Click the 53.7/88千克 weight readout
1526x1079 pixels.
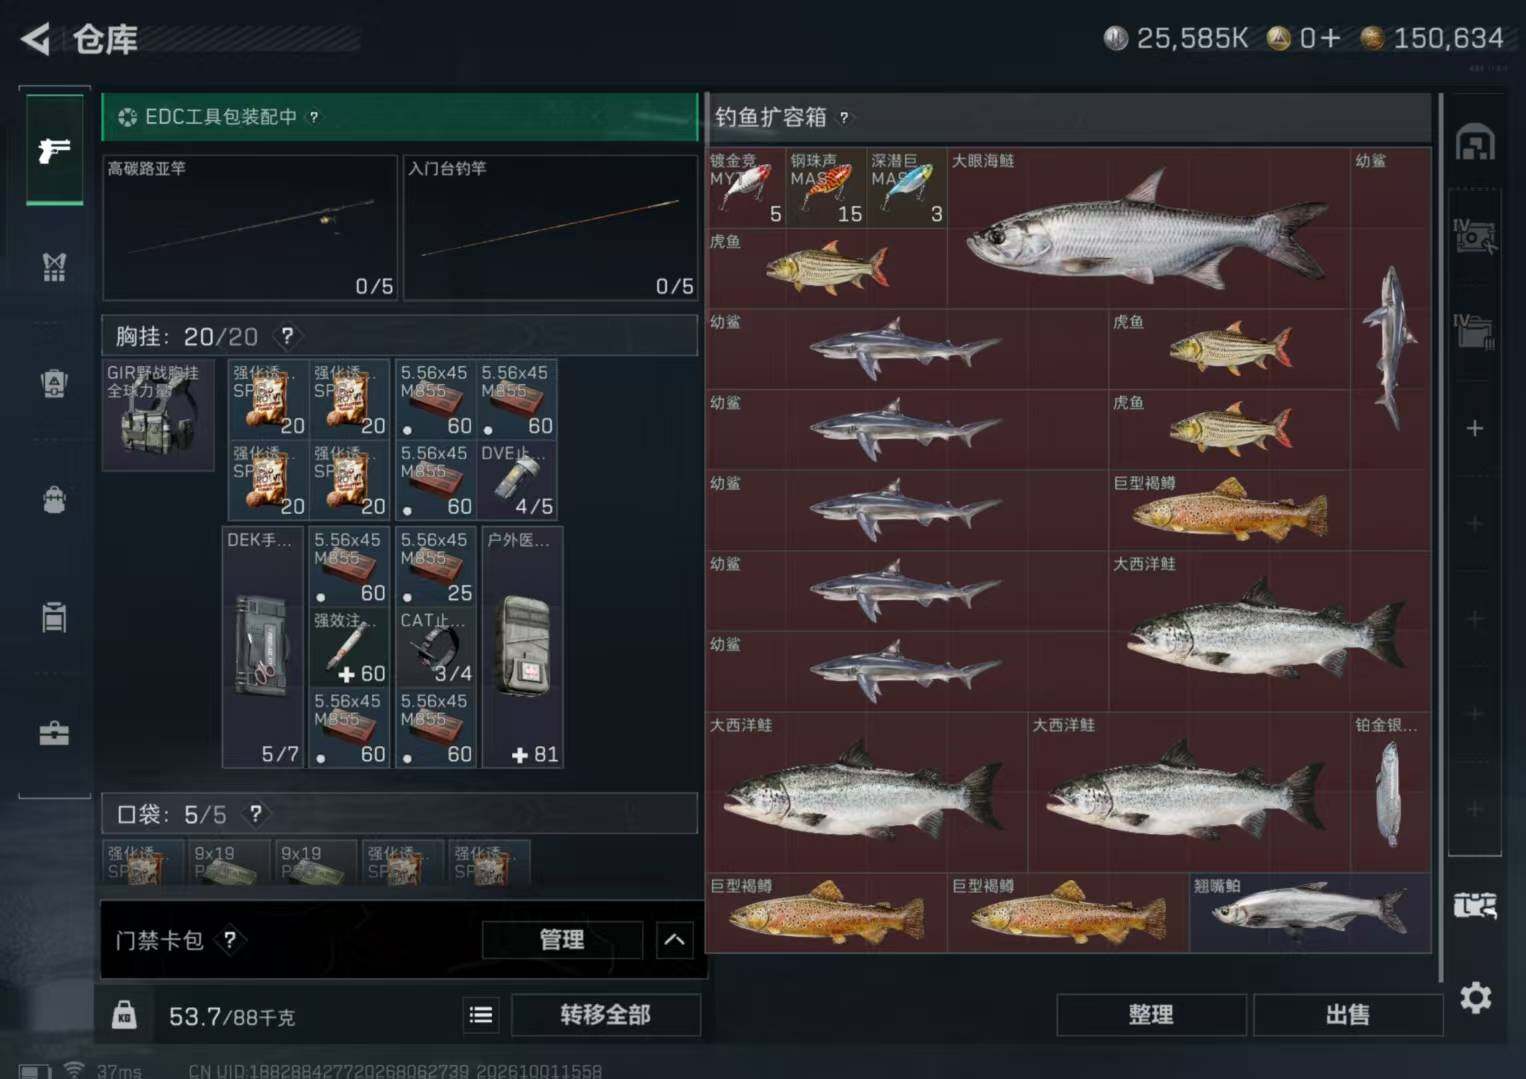[232, 1017]
